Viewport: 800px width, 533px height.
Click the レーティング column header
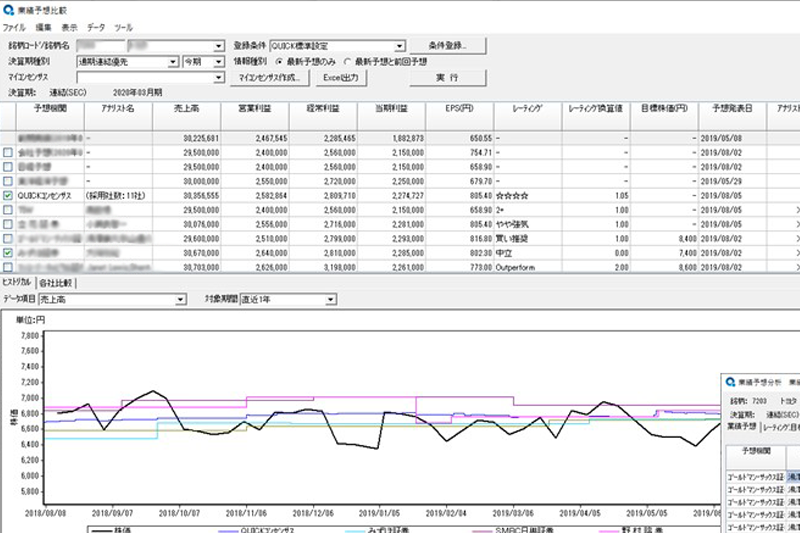coord(528,116)
